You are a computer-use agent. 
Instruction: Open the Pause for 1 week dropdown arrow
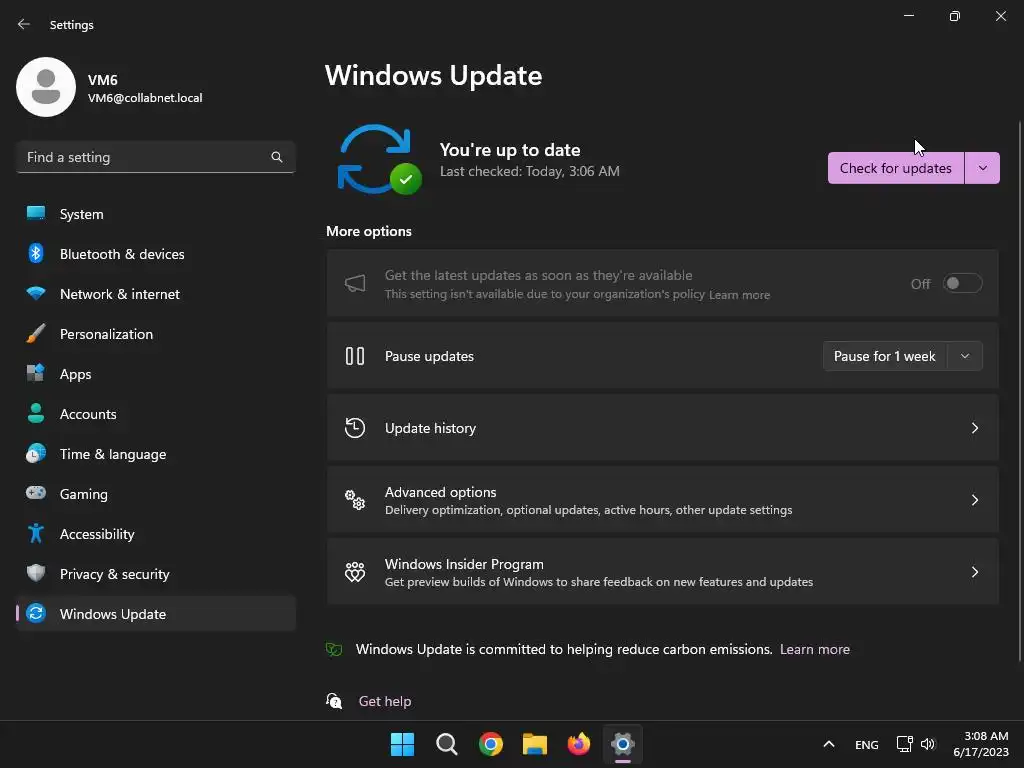pos(965,356)
